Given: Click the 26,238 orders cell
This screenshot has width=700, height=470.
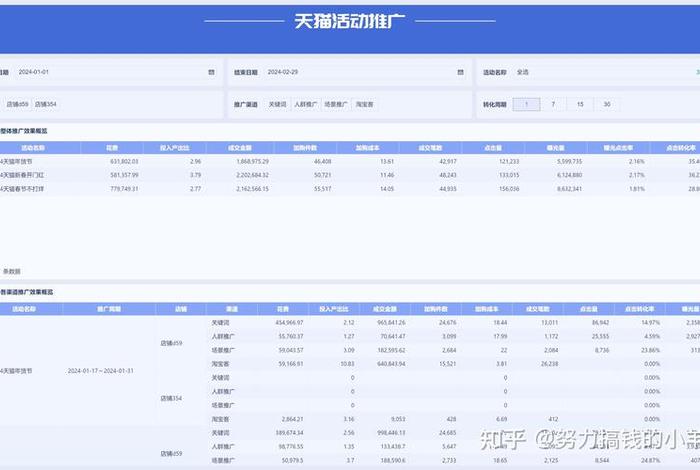Looking at the screenshot, I should [550, 364].
